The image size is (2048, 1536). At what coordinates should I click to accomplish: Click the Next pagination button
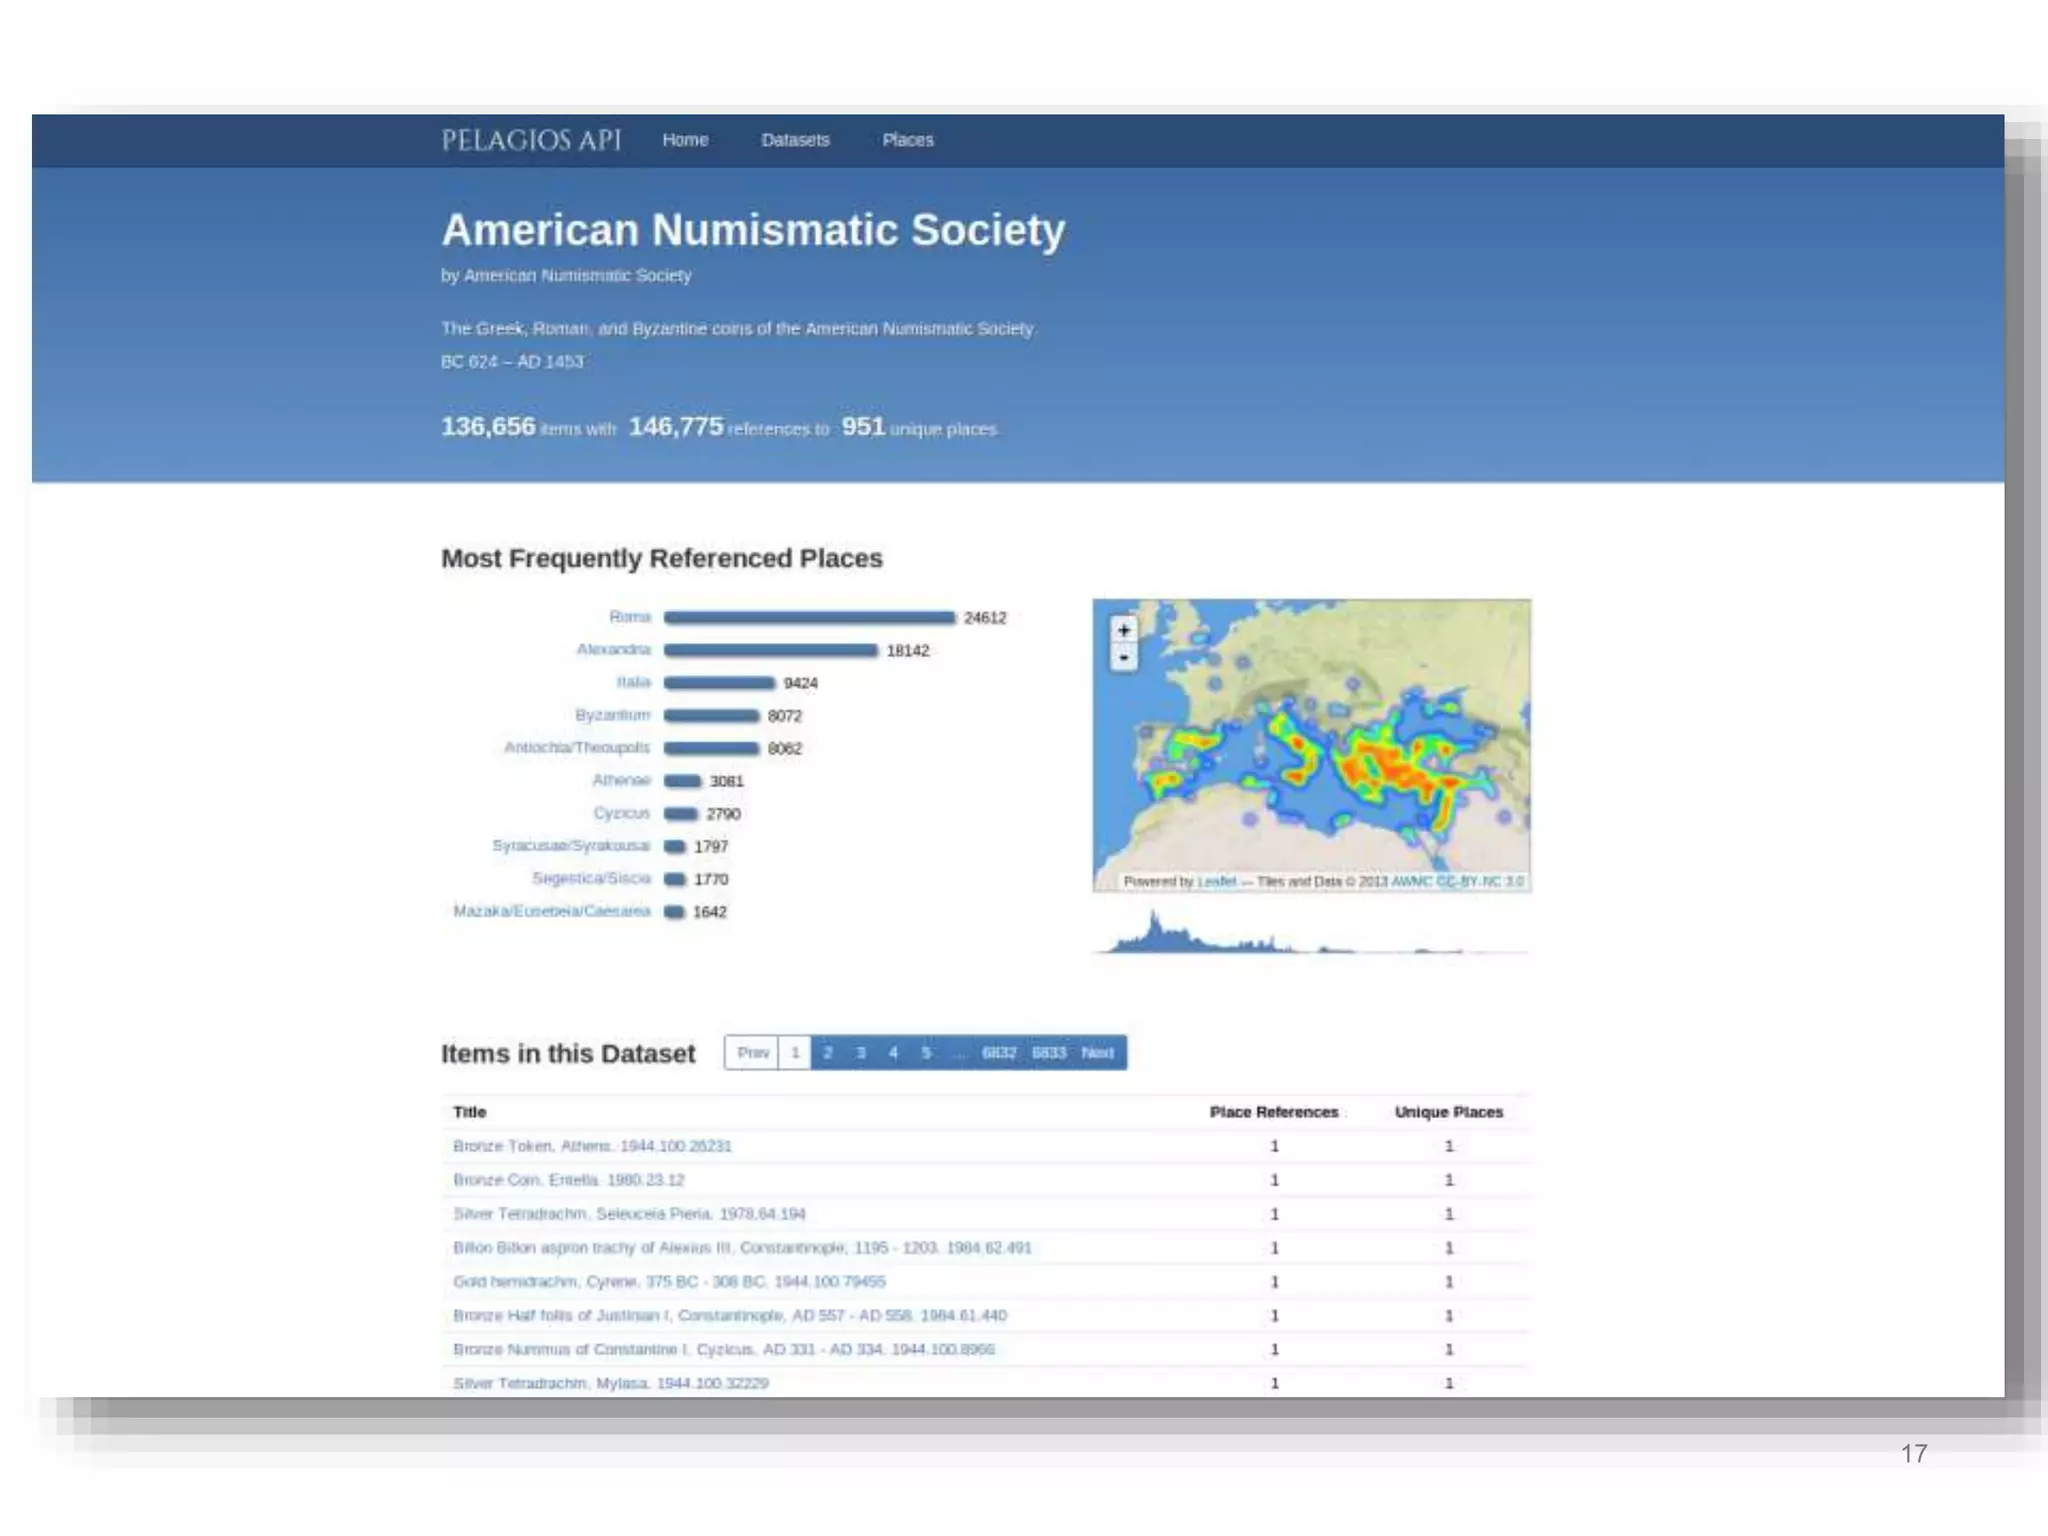(1097, 1052)
